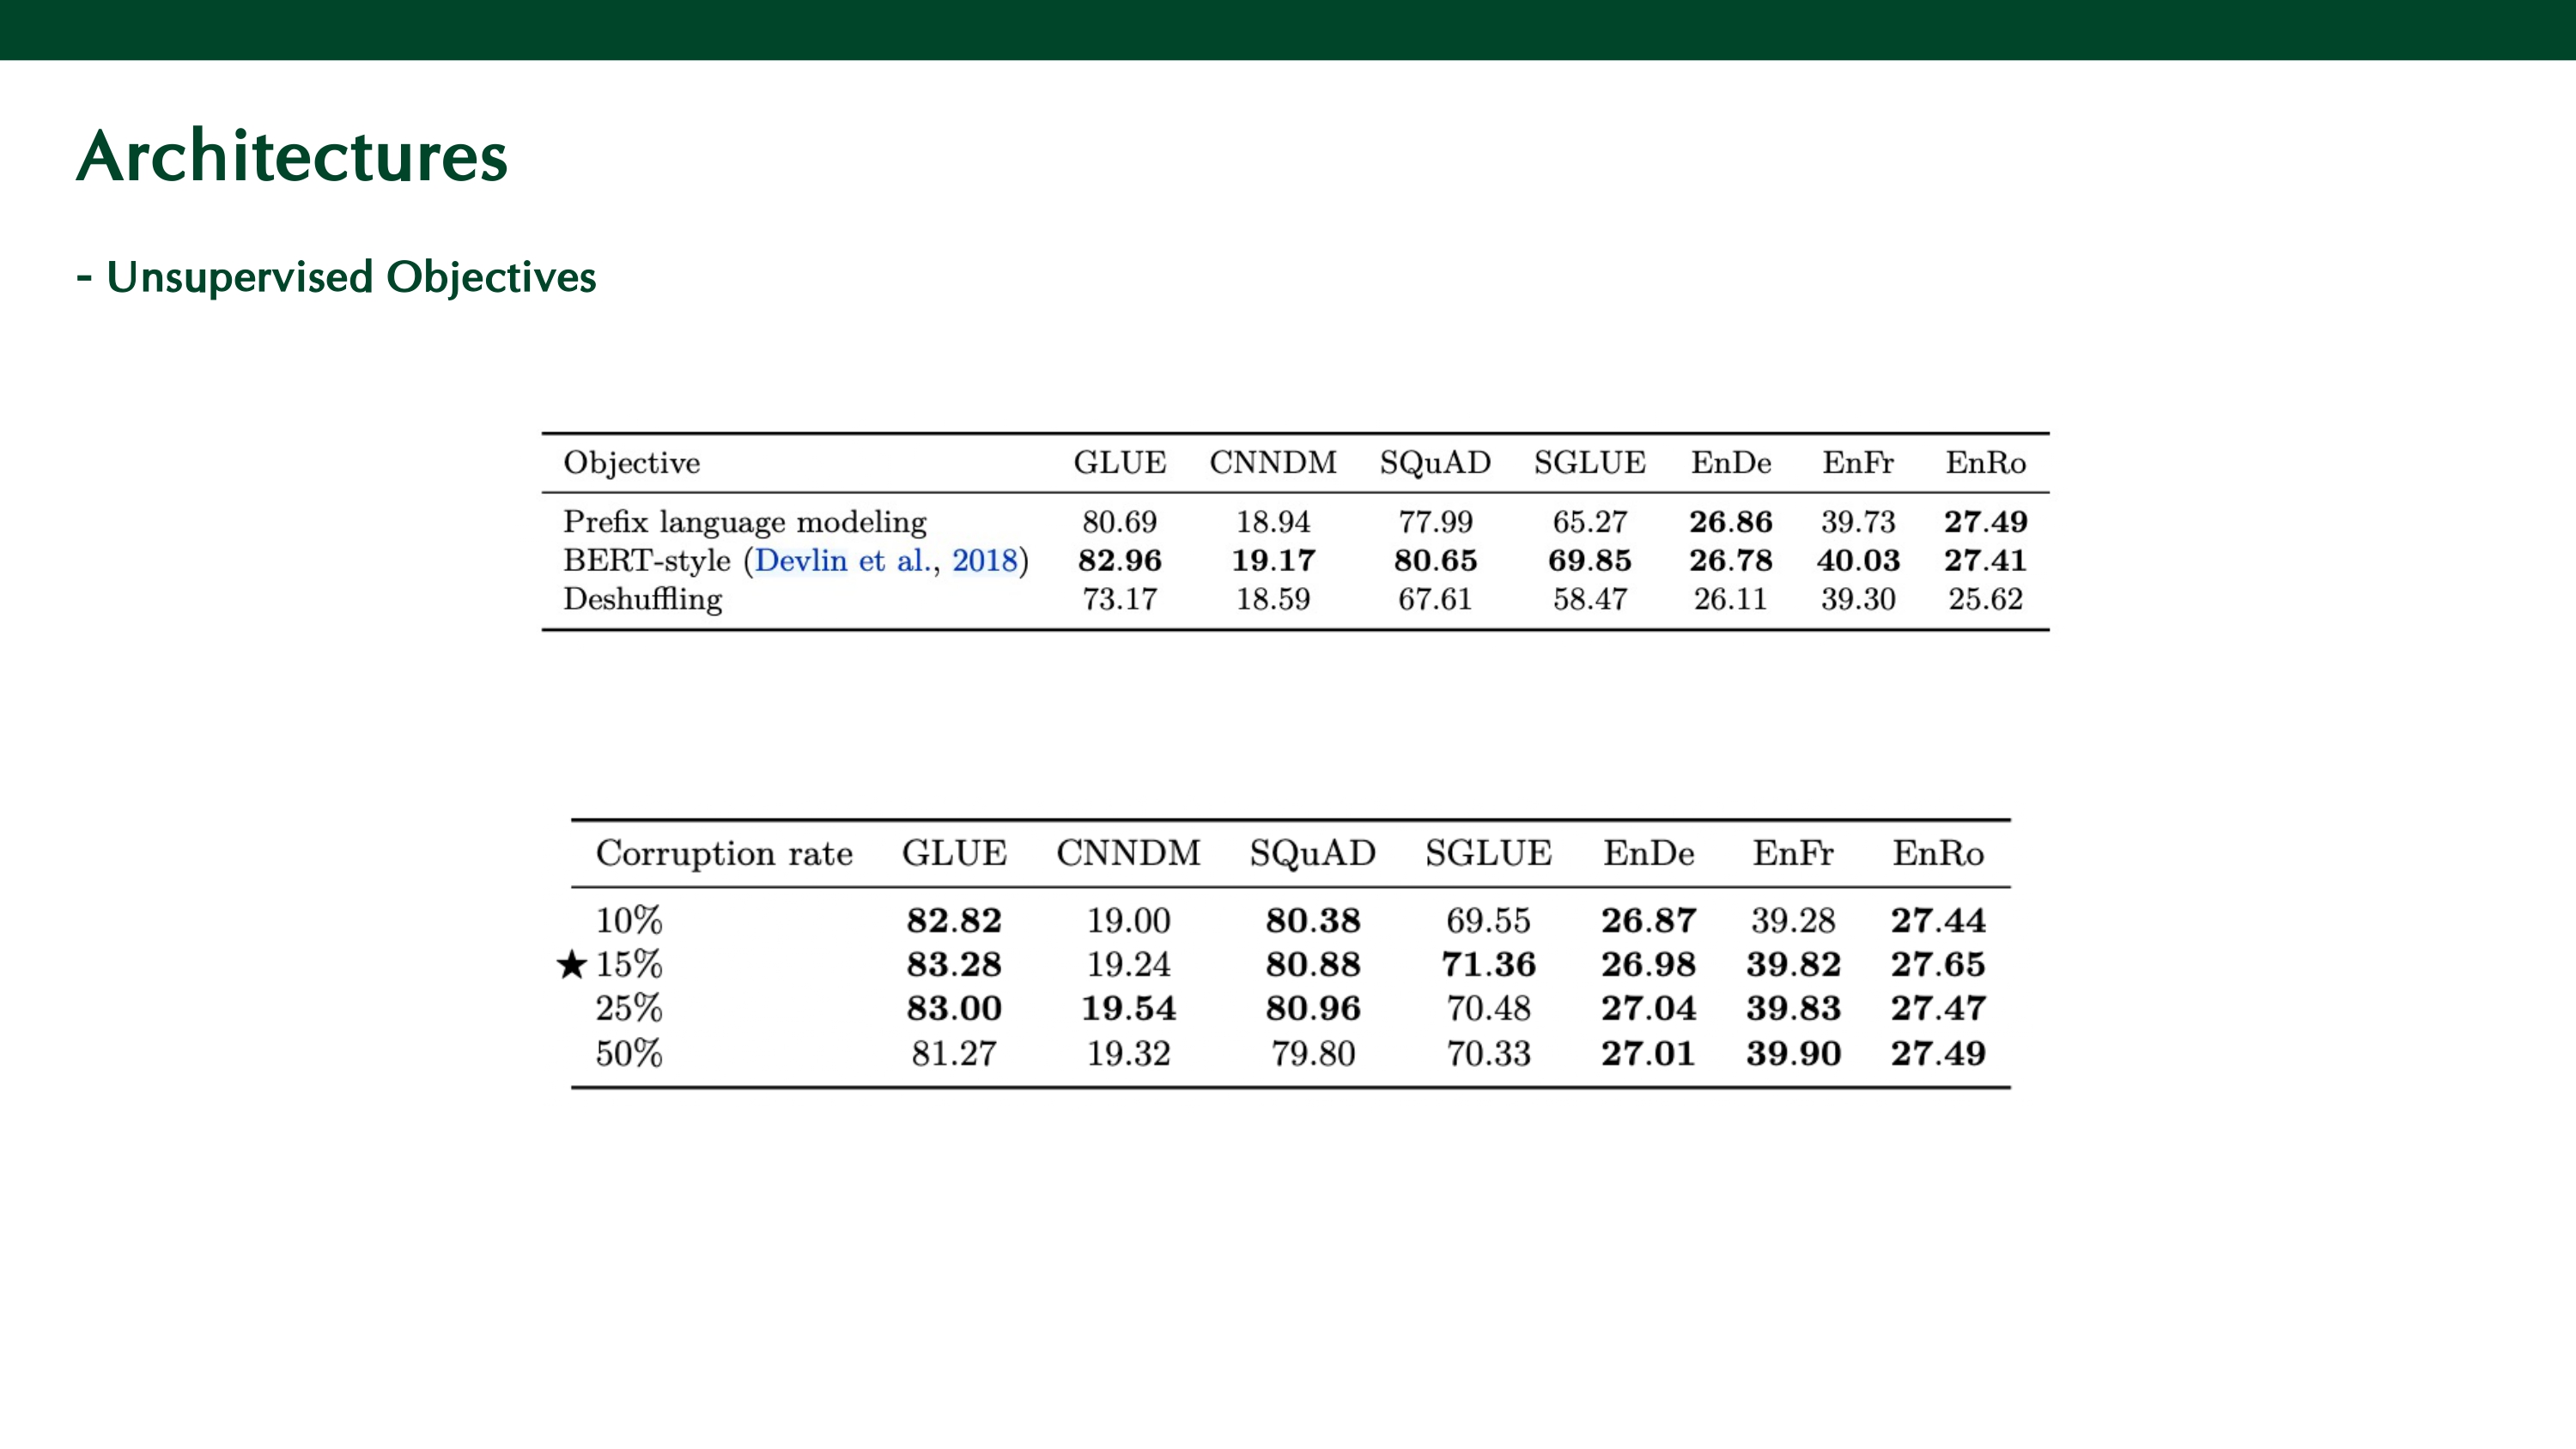Click the dark green header bar
Screen dimensions: 2576x1449
1288,29
